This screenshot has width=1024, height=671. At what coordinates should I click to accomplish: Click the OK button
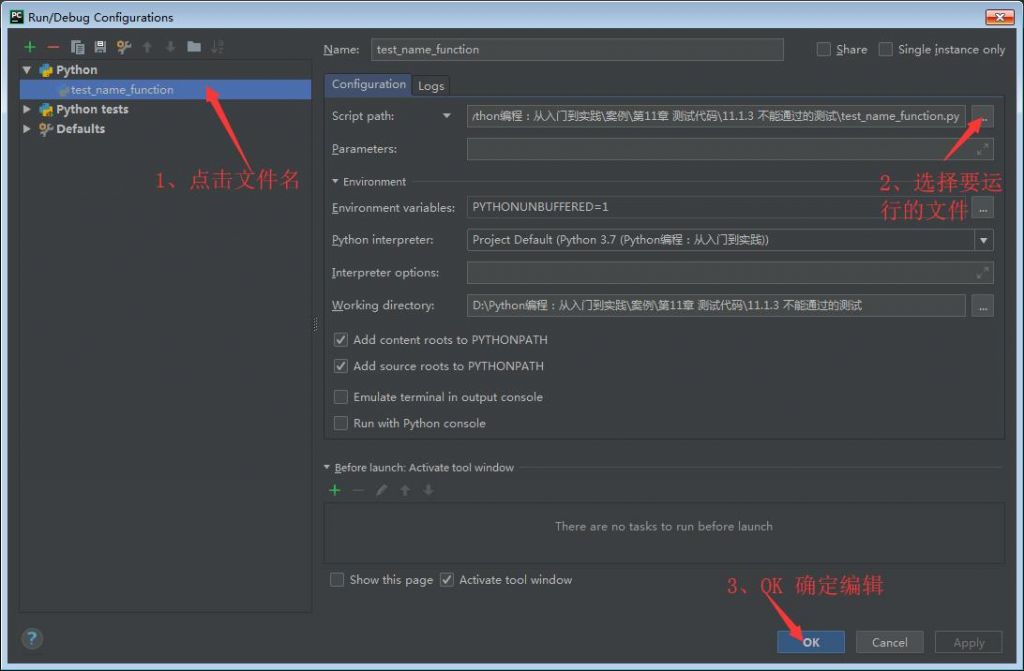[x=811, y=642]
